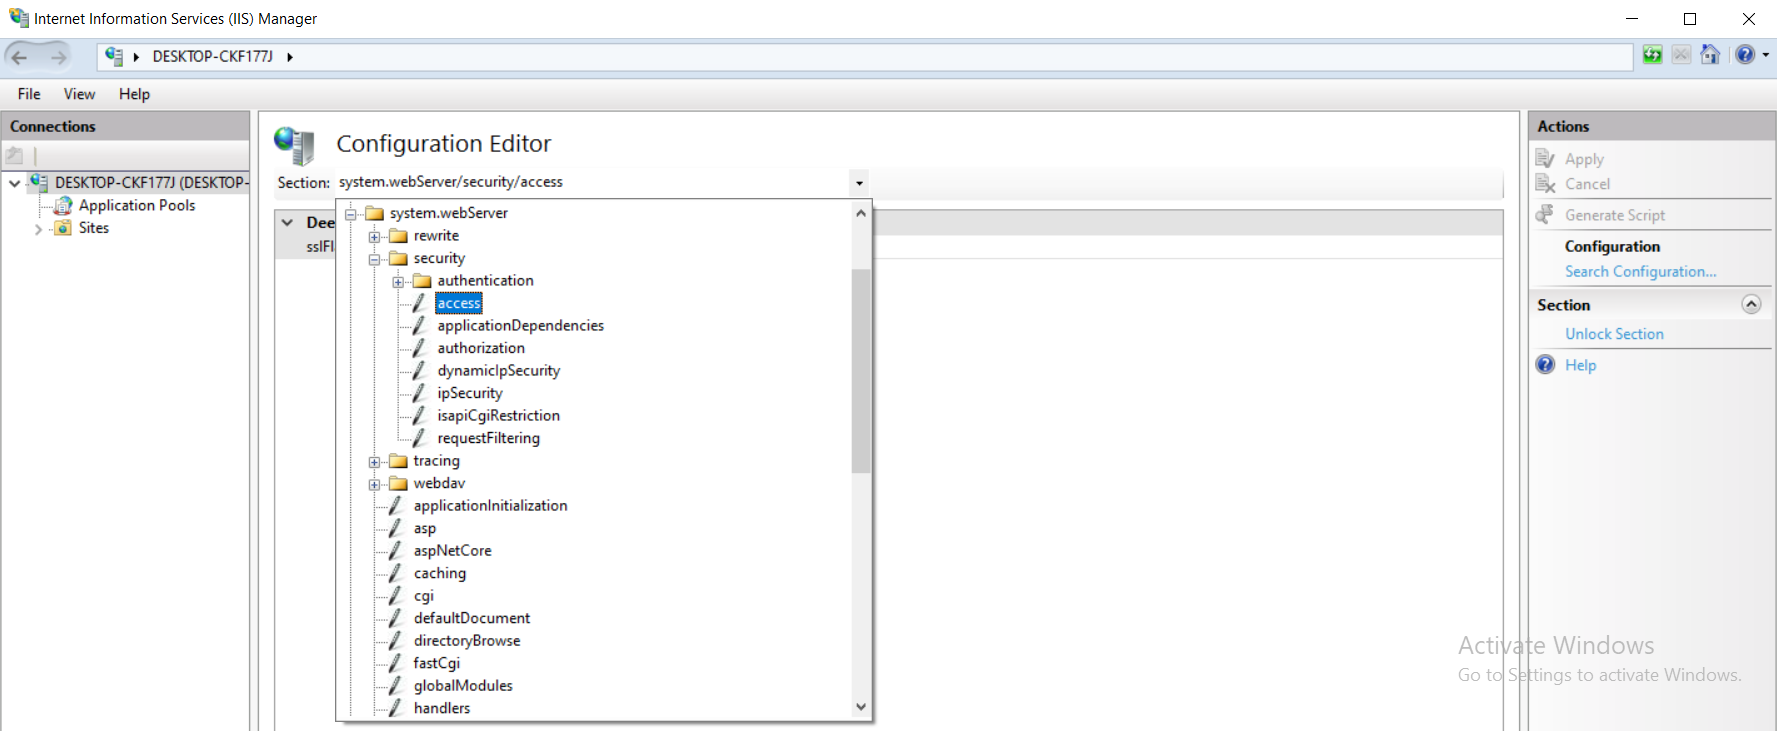1777x731 pixels.
Task: Click the folder icon beside tracing
Action: [399, 461]
